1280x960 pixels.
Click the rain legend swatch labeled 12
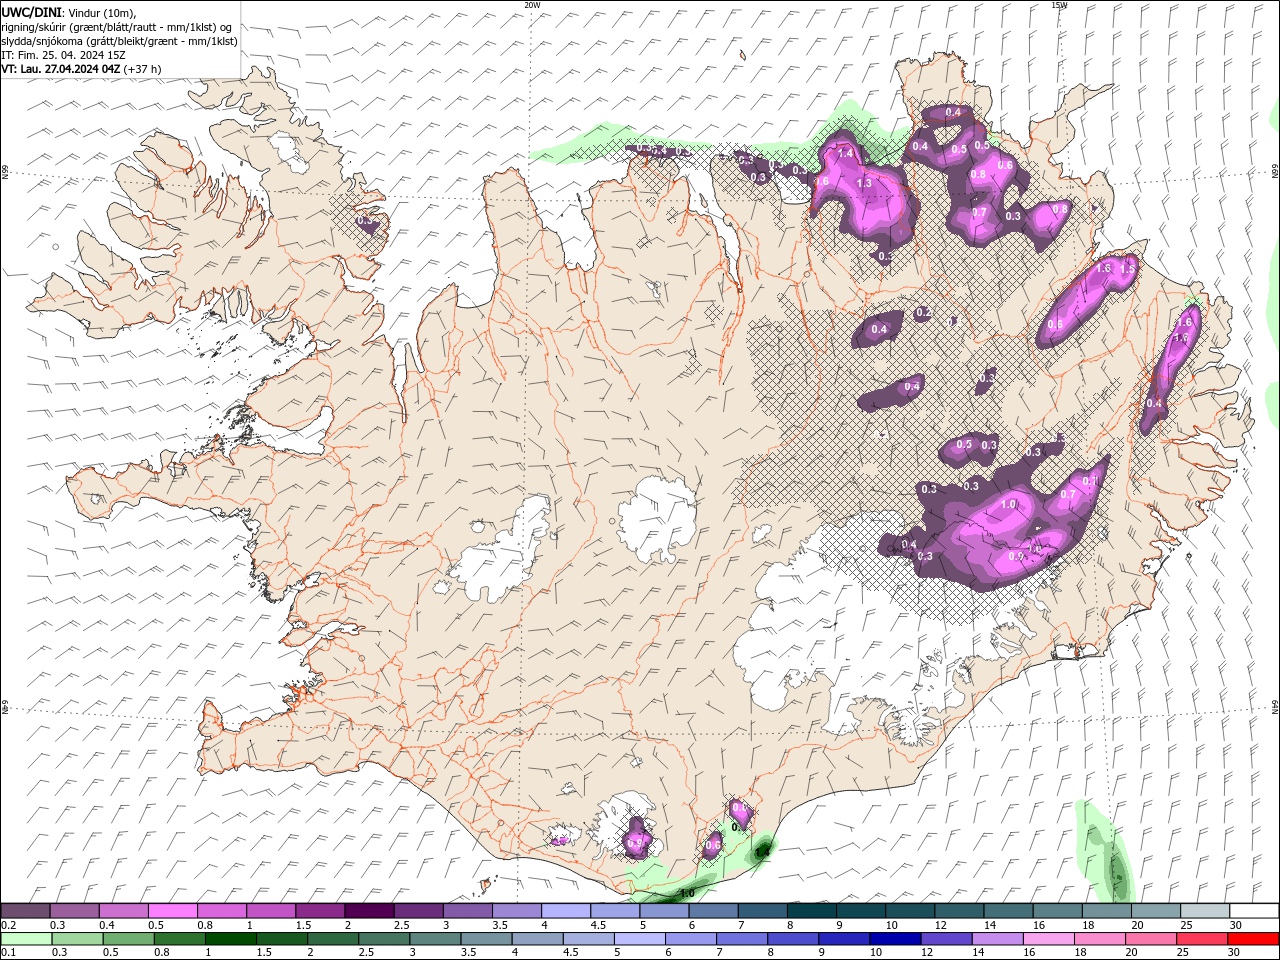[x=946, y=939]
